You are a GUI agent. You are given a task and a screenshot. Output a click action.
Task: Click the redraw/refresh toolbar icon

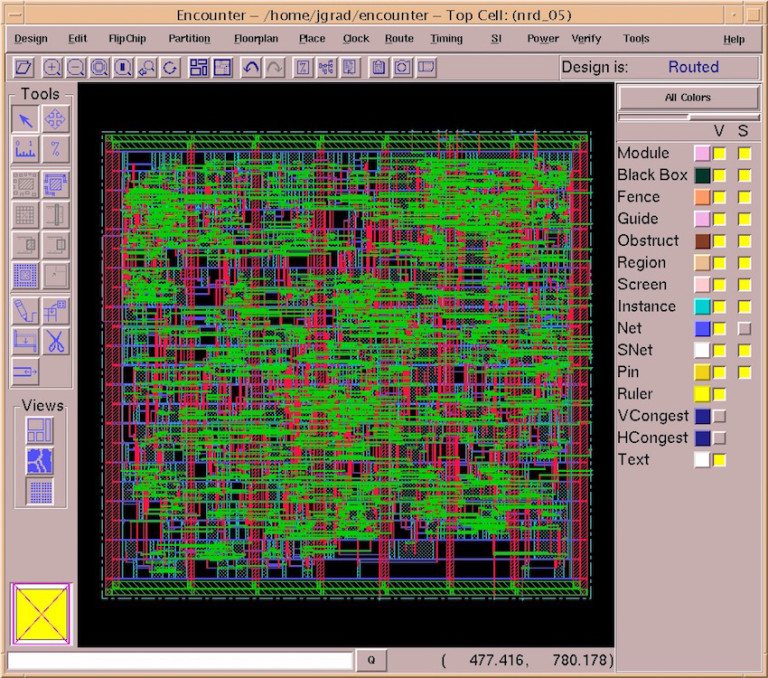(171, 68)
